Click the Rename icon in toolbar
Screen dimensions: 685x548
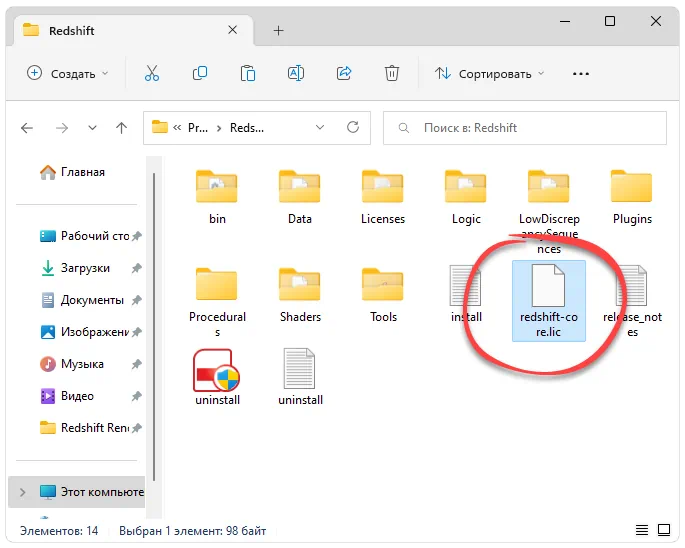[296, 73]
